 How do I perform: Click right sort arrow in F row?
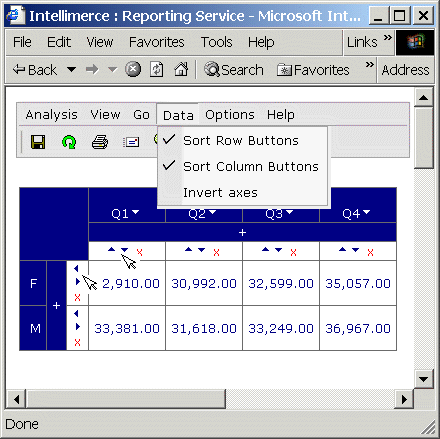[x=78, y=282]
